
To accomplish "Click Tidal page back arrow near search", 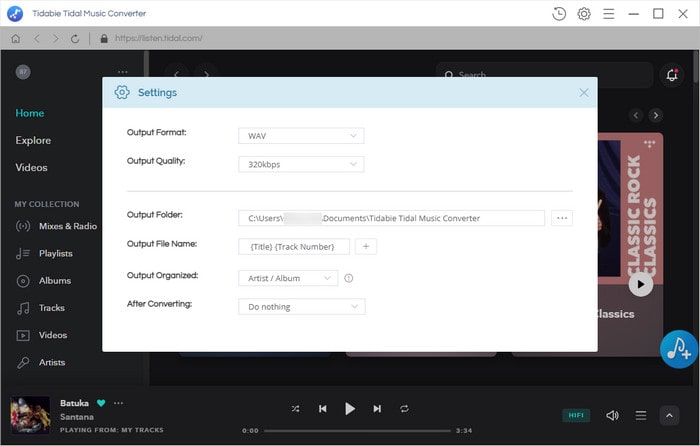I will pos(176,74).
